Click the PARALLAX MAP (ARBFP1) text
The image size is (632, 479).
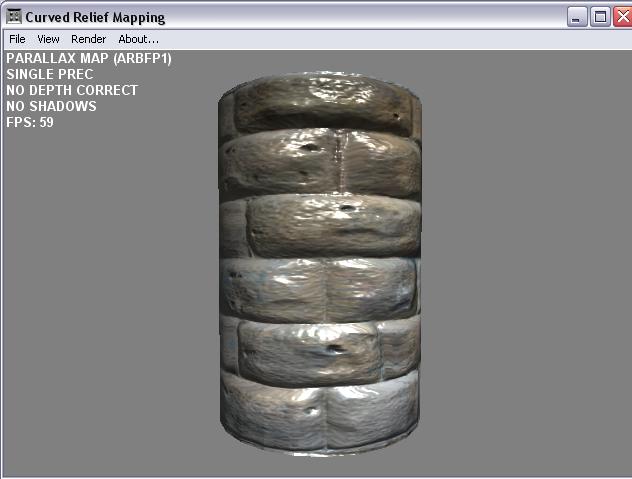[89, 58]
